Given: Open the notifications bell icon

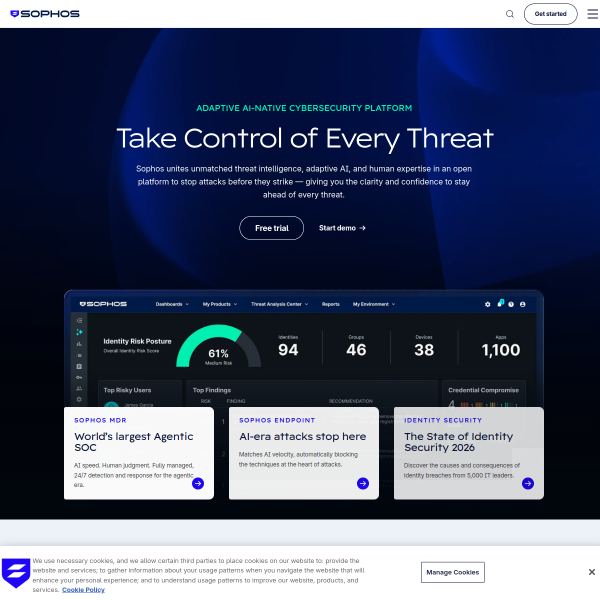Looking at the screenshot, I should tap(500, 303).
